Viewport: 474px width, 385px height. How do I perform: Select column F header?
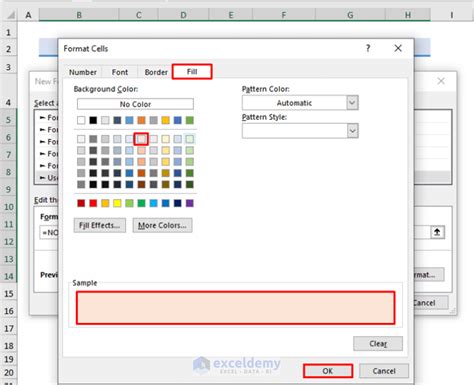pos(284,15)
